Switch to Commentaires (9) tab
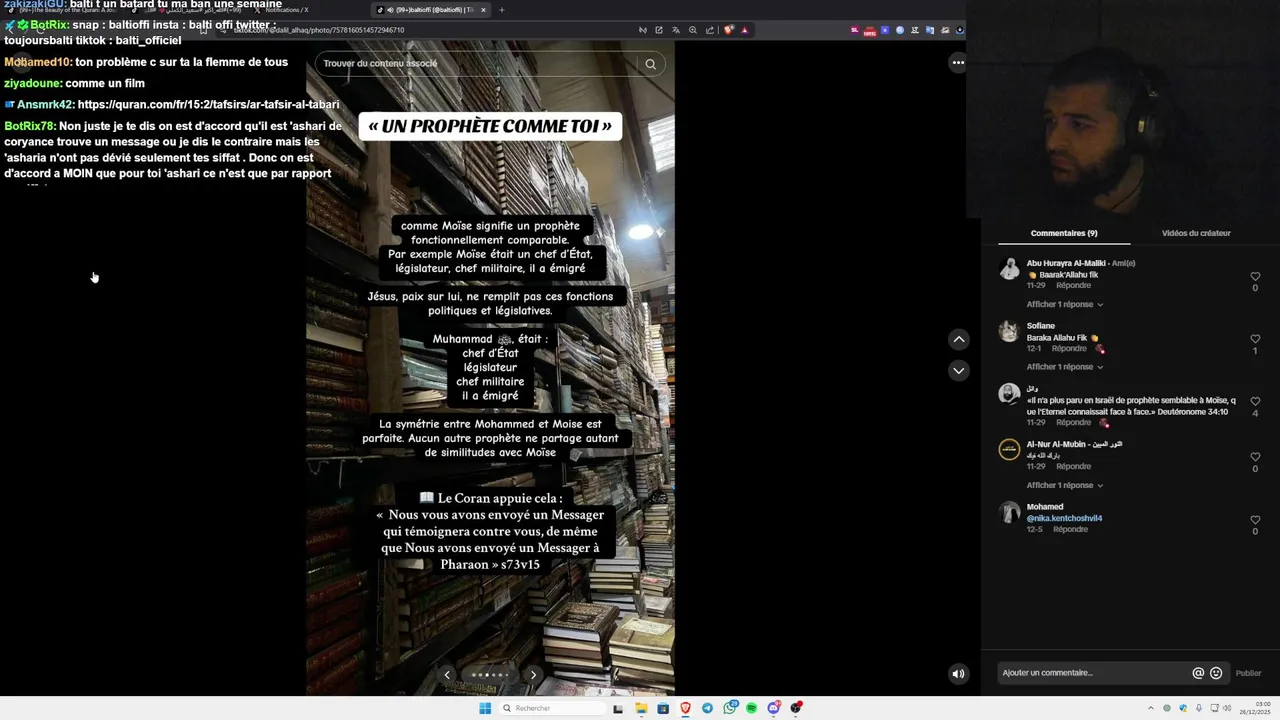 (x=1064, y=233)
